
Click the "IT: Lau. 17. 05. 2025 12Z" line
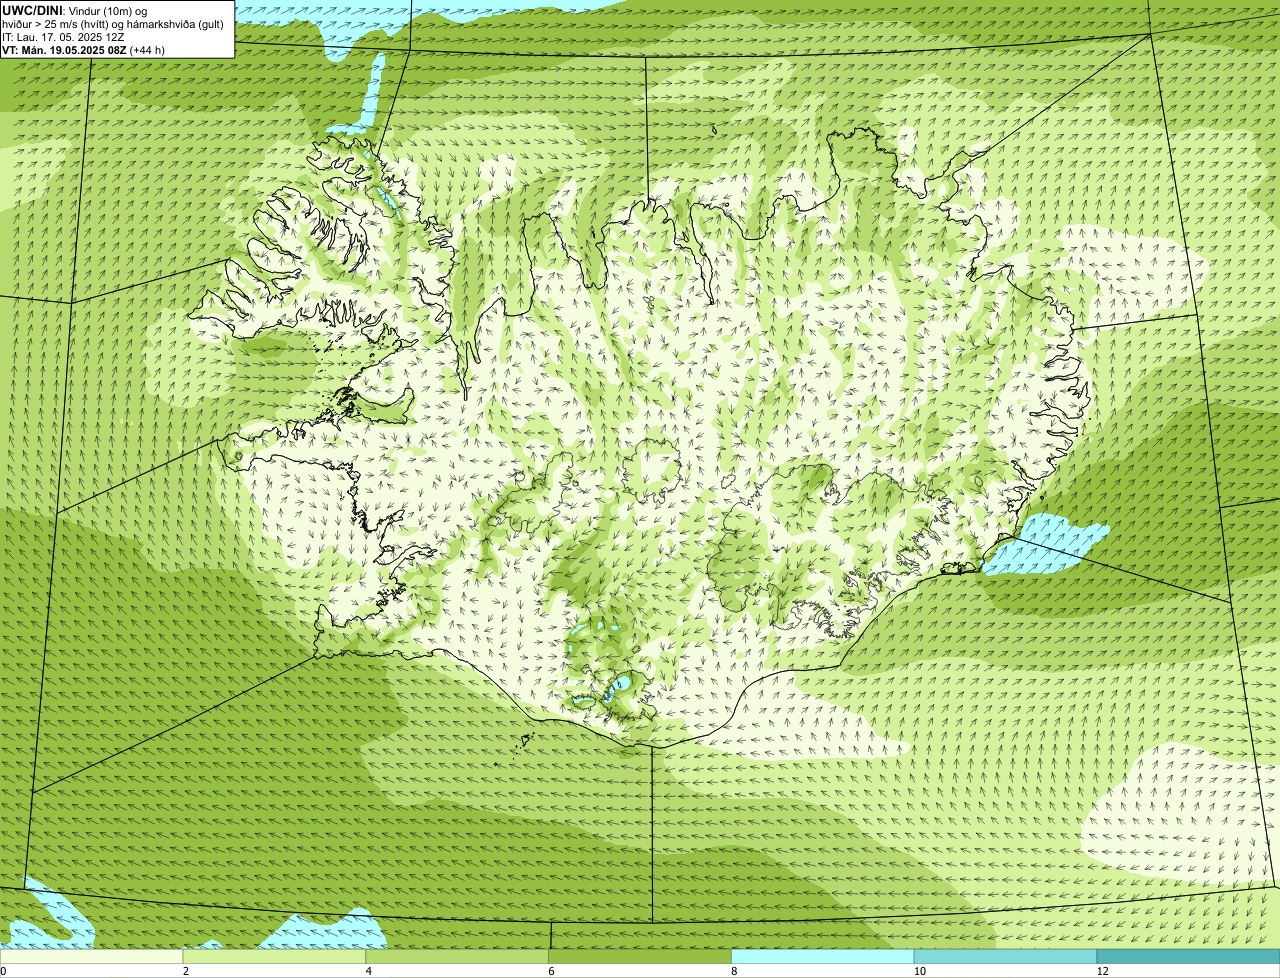click(x=63, y=37)
